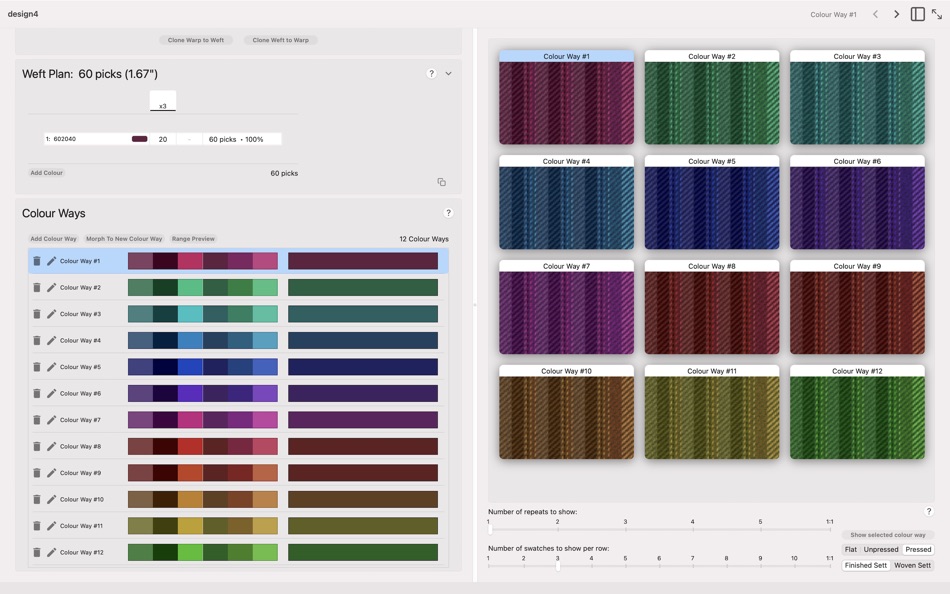Edit Colour Way #7 with pencil icon
The width and height of the screenshot is (950, 594).
pyautogui.click(x=51, y=419)
